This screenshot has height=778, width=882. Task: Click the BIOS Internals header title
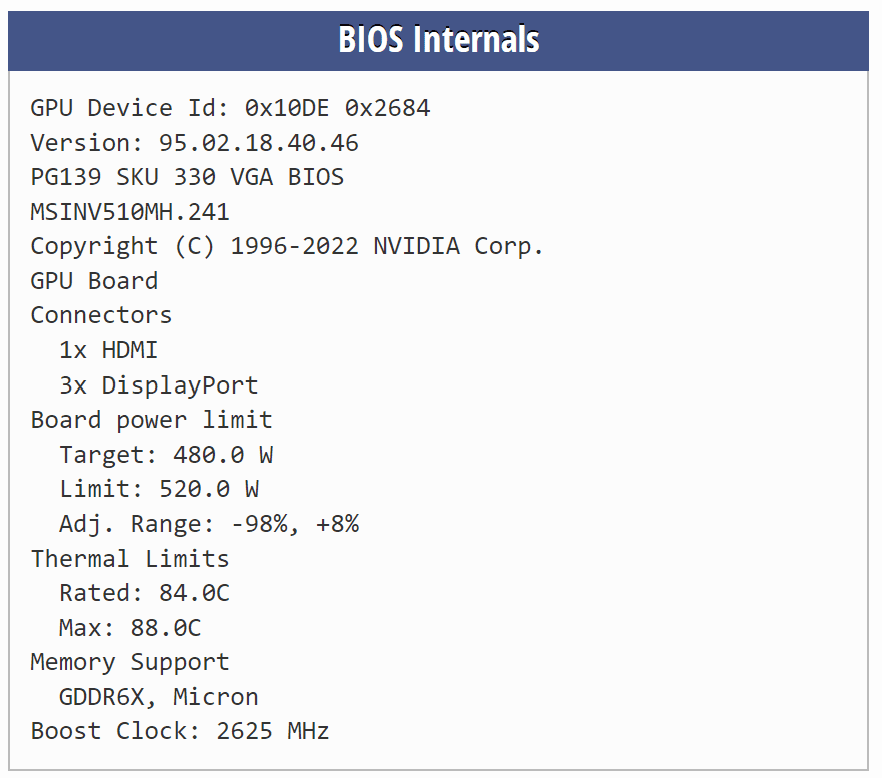(439, 39)
